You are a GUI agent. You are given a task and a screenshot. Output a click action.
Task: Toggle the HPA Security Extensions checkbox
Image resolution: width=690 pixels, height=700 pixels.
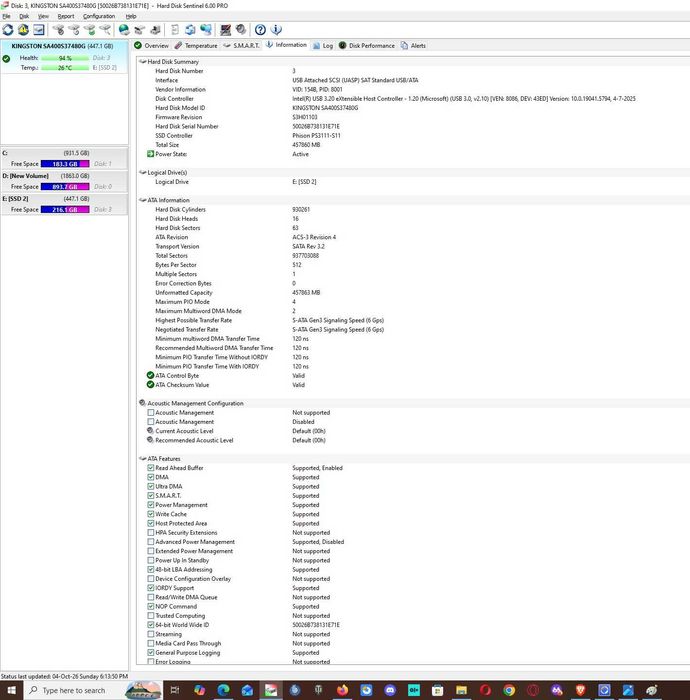click(x=151, y=533)
